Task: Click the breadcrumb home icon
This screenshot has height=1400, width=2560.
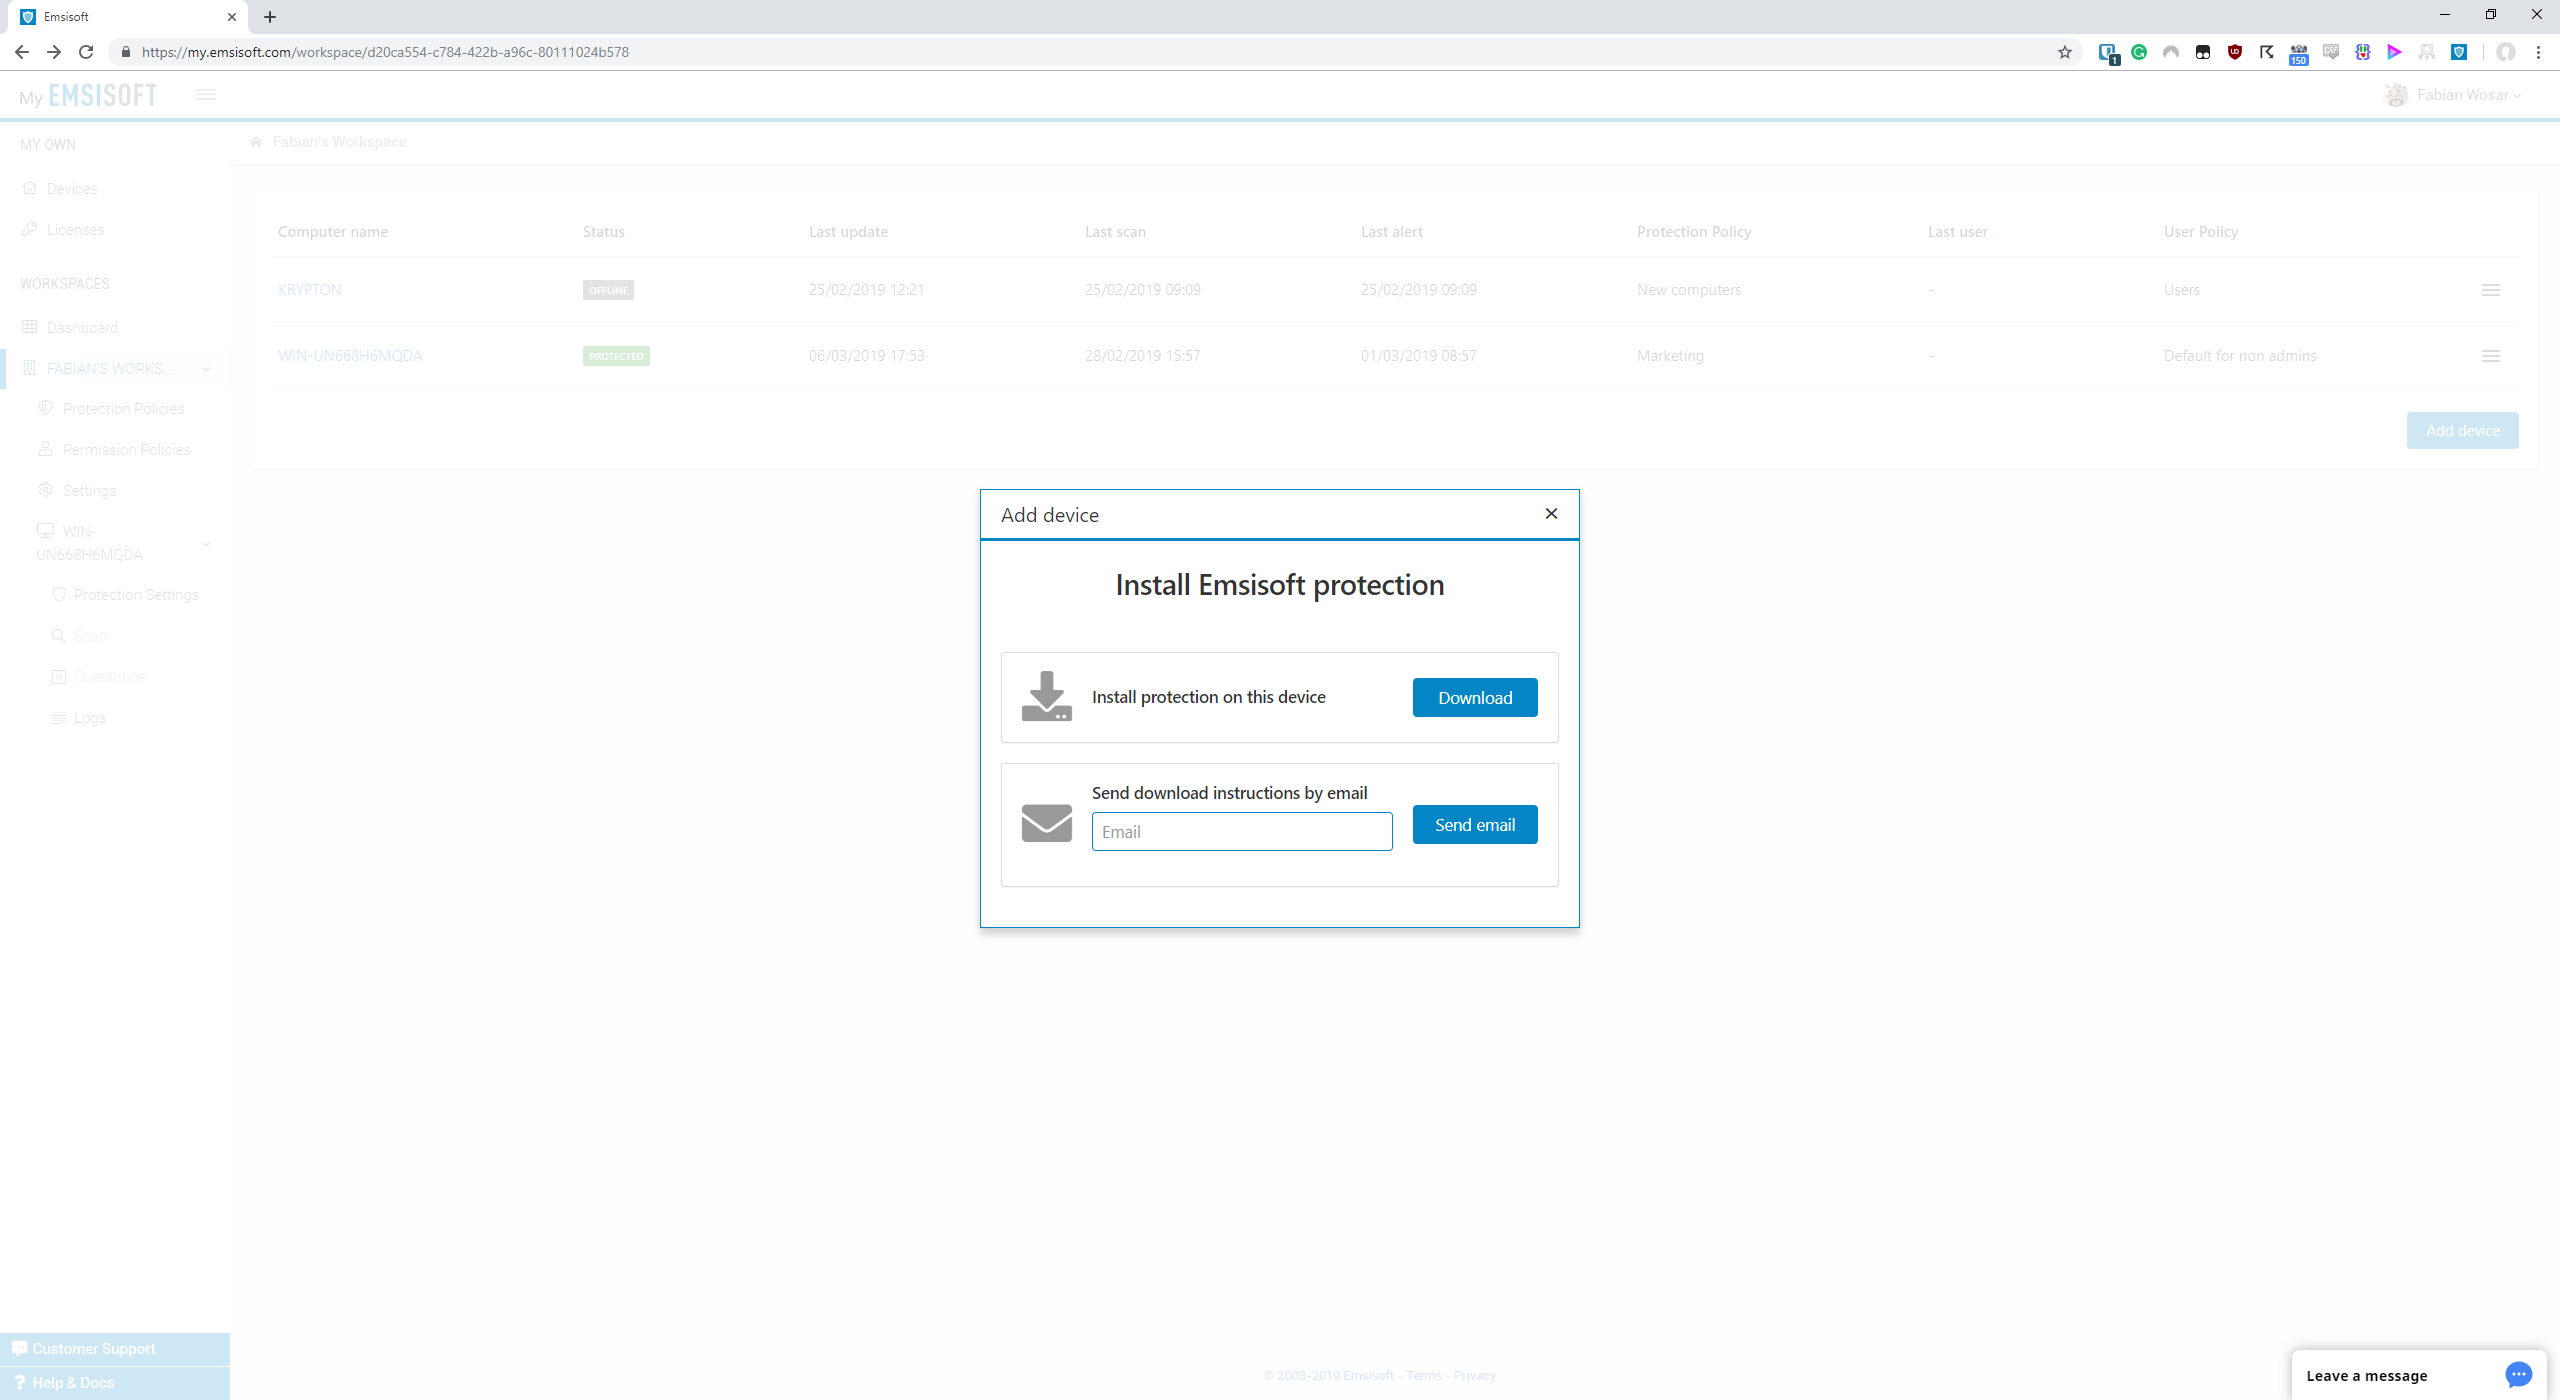Action: (x=256, y=142)
